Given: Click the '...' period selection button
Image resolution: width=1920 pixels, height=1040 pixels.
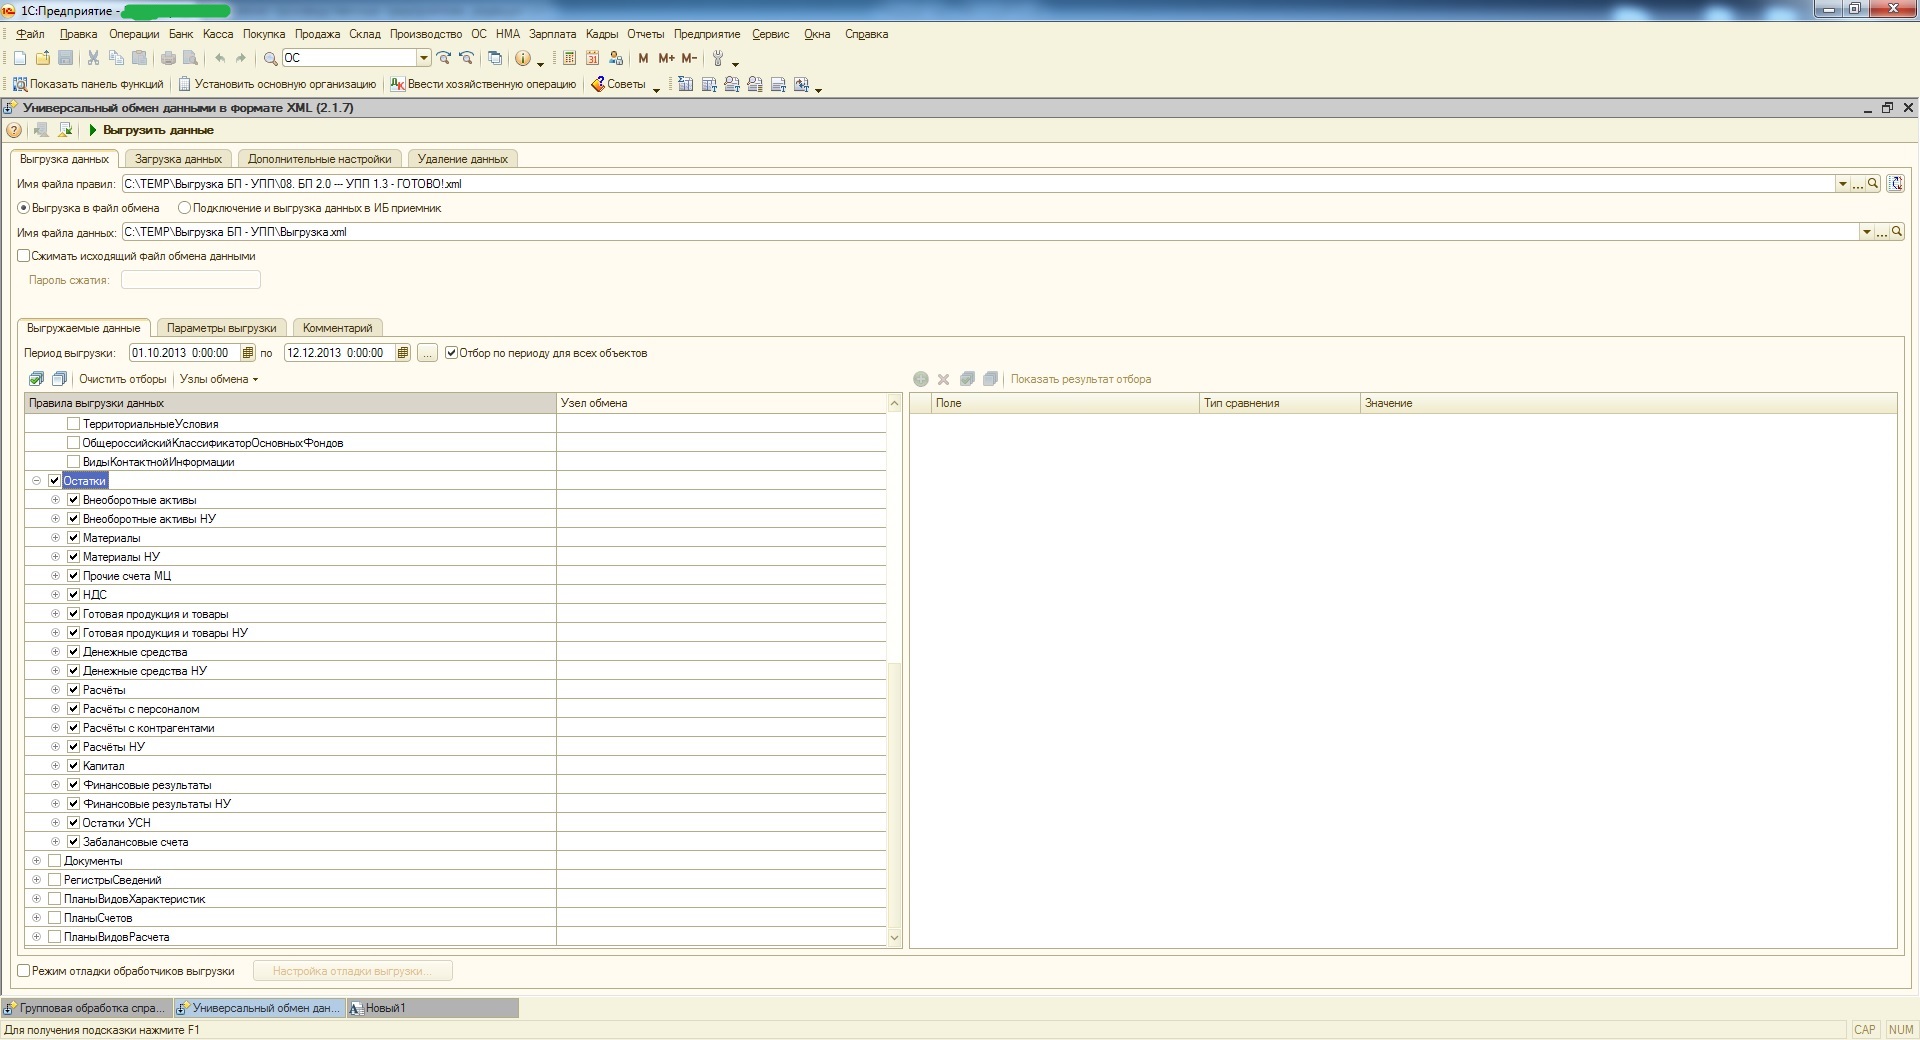Looking at the screenshot, I should 427,353.
